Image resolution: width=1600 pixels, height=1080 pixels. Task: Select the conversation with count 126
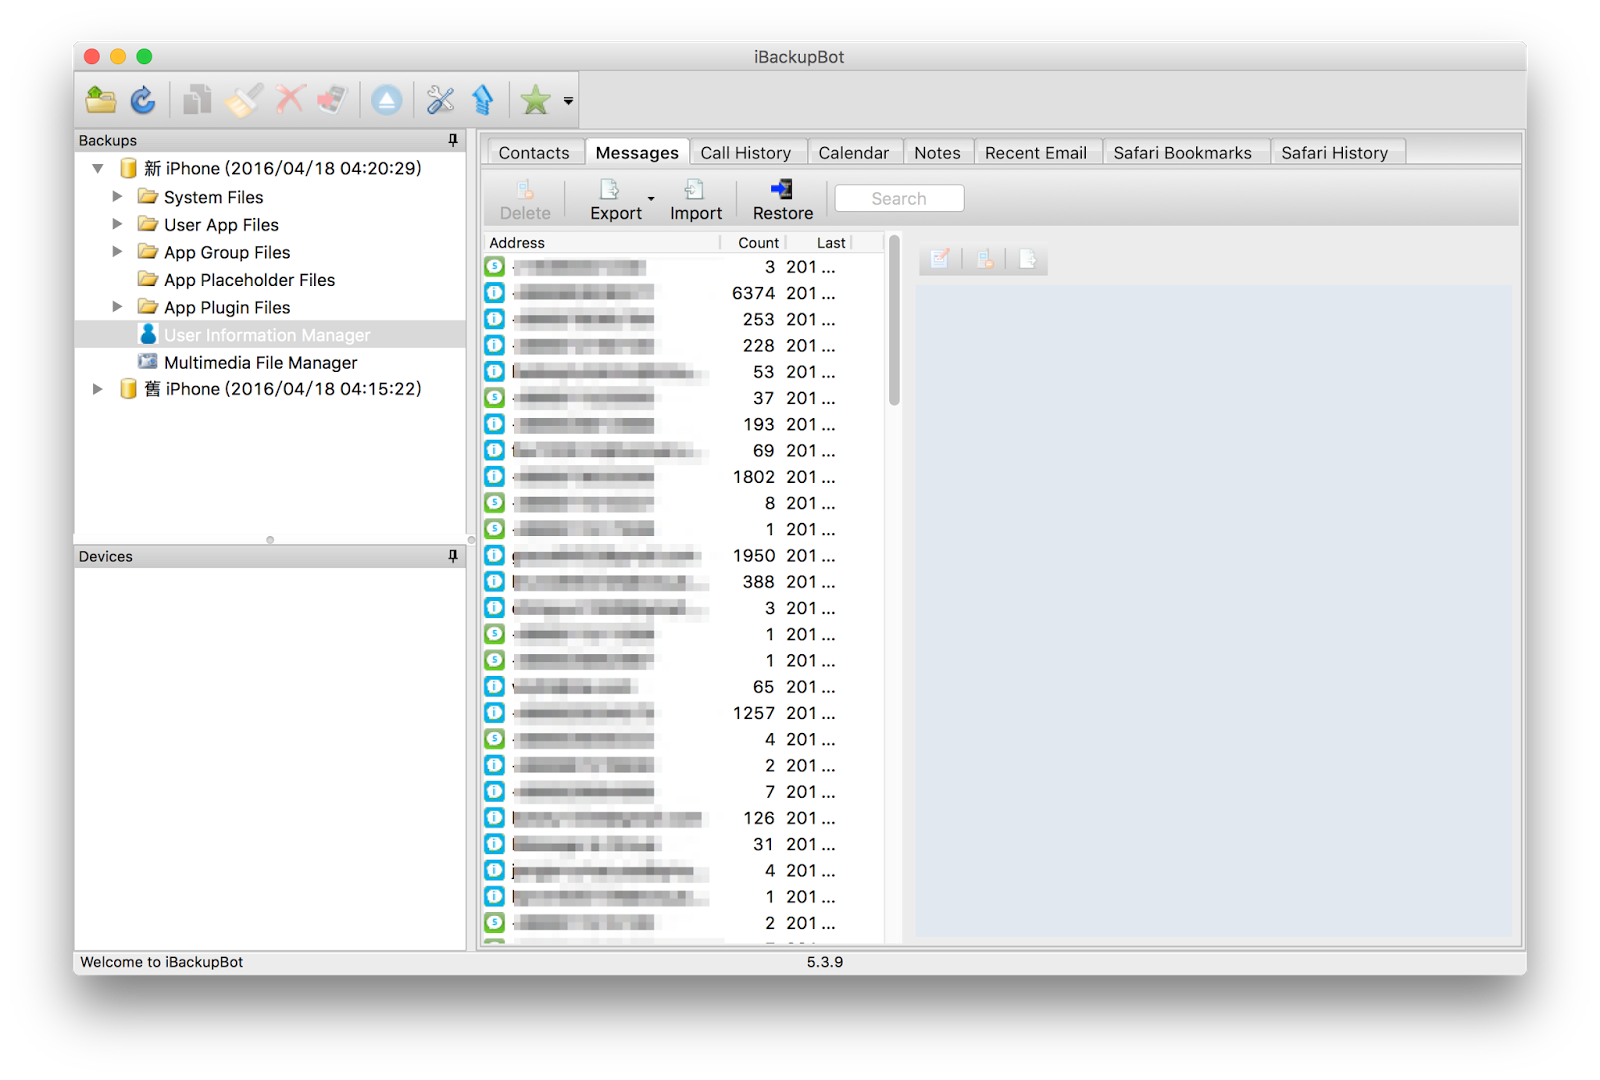pos(683,818)
